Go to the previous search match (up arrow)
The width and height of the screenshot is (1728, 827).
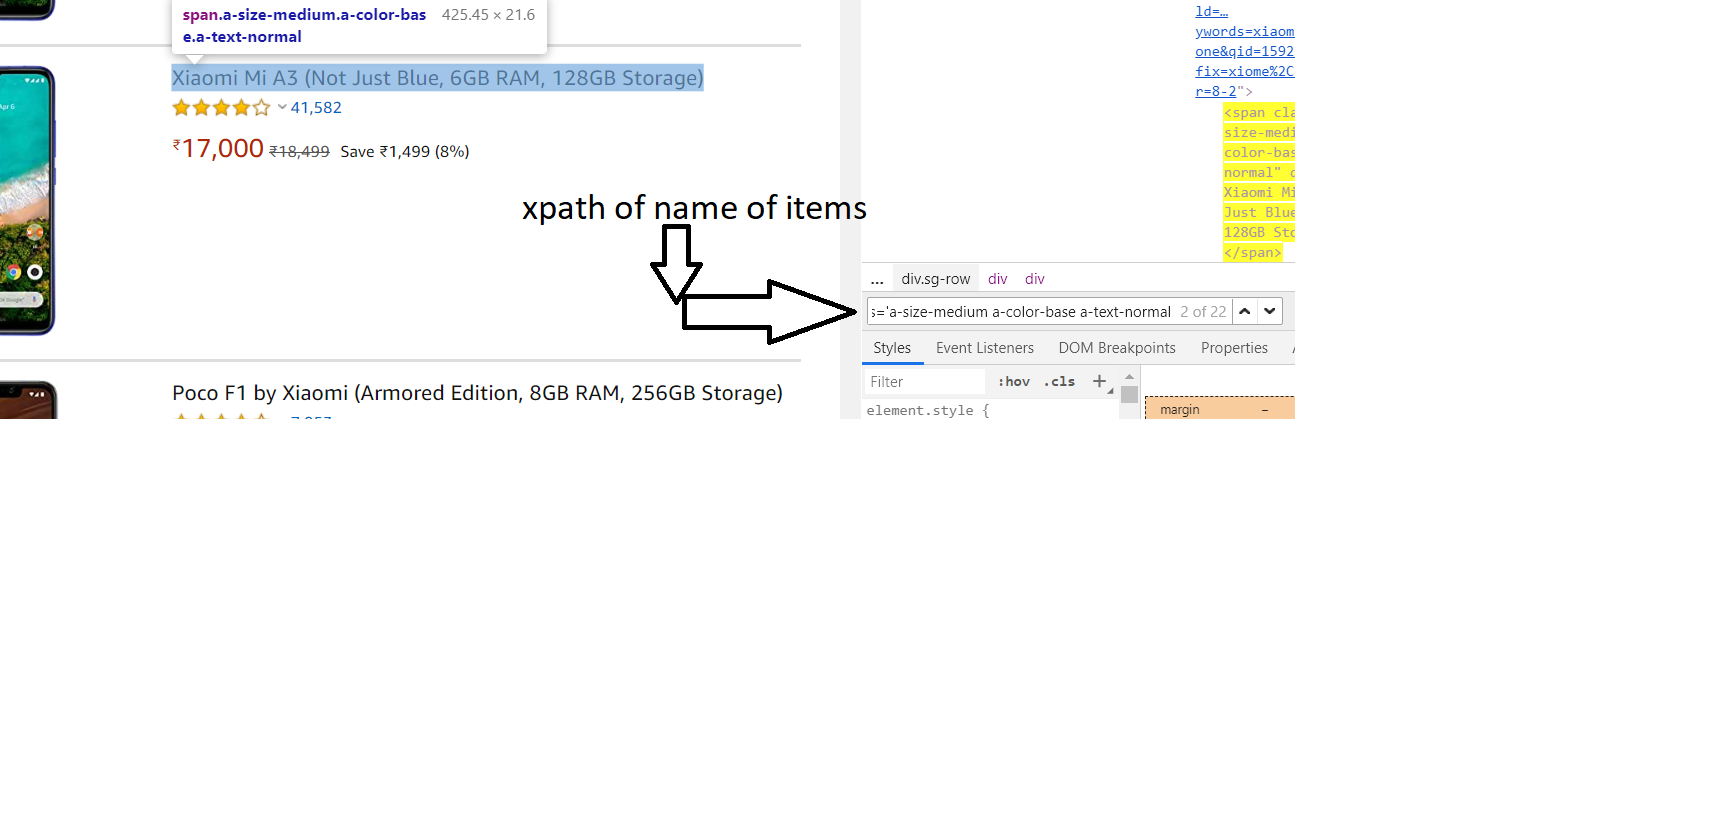[1245, 311]
